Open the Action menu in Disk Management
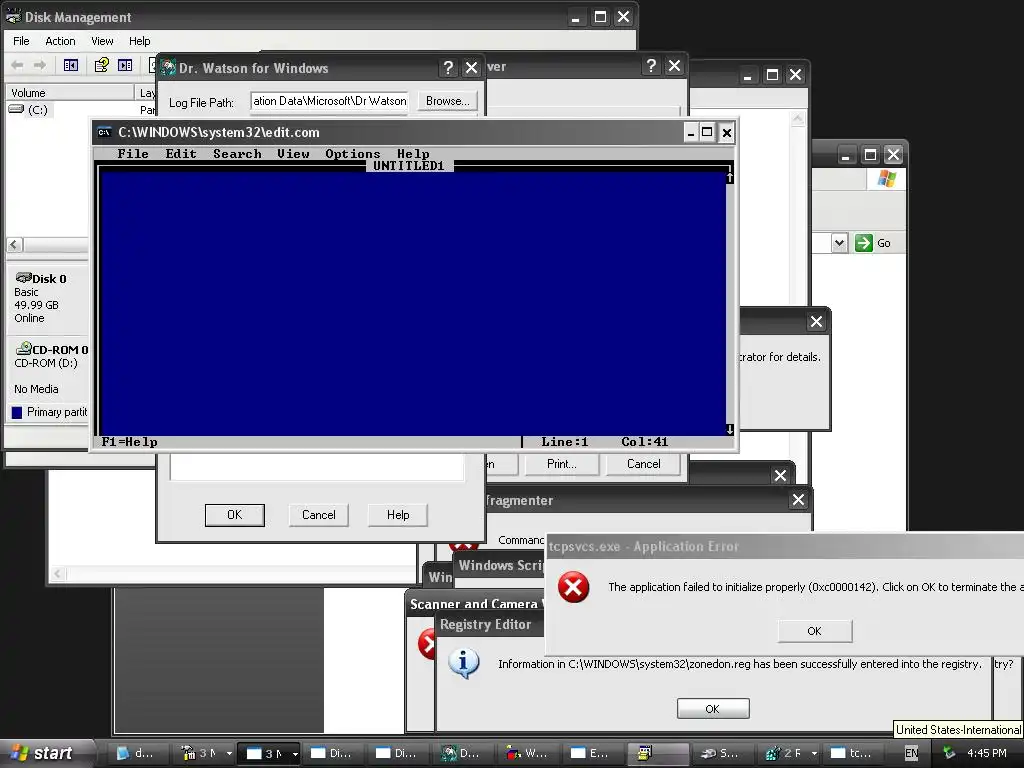This screenshot has width=1024, height=768. coord(60,40)
